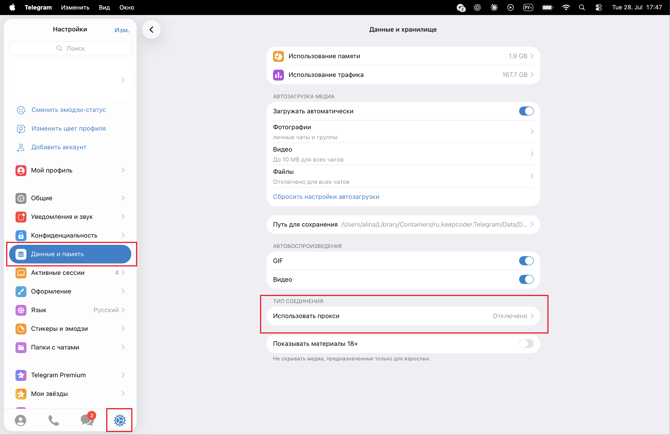Disable GIF autoplay switch
The width and height of the screenshot is (670, 435).
[x=526, y=261]
